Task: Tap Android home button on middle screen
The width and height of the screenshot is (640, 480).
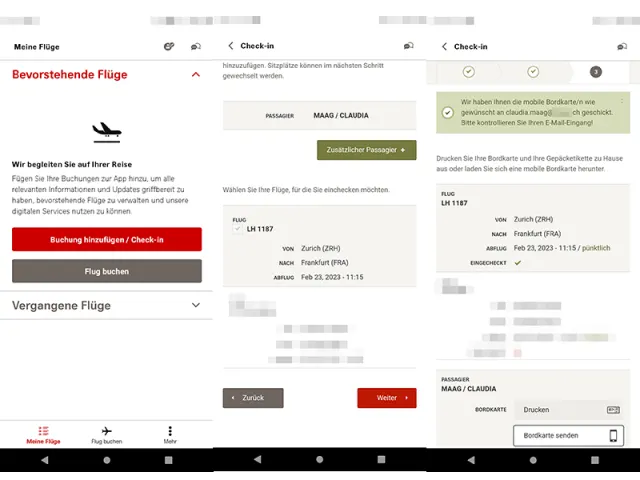Action: pyautogui.click(x=320, y=459)
